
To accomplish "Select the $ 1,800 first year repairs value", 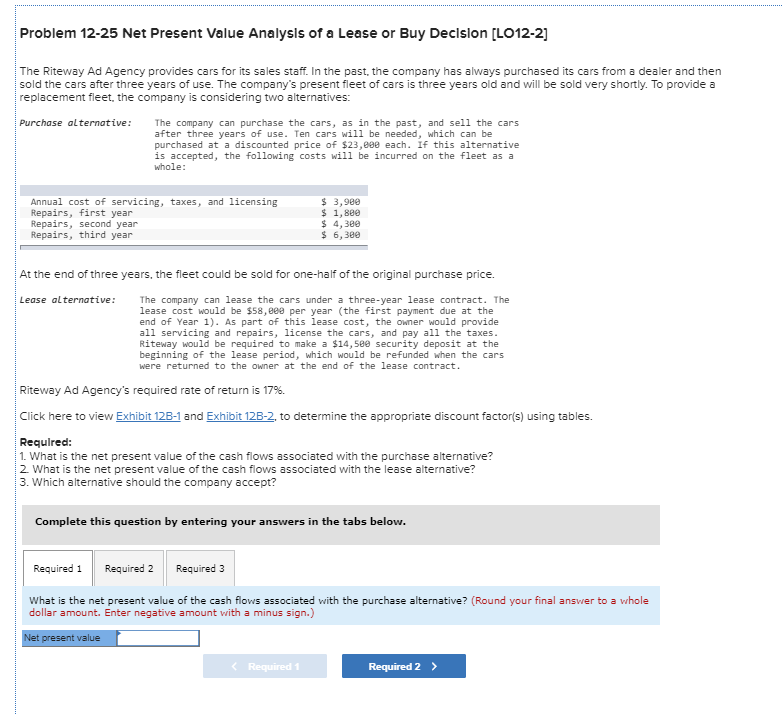I will [341, 213].
